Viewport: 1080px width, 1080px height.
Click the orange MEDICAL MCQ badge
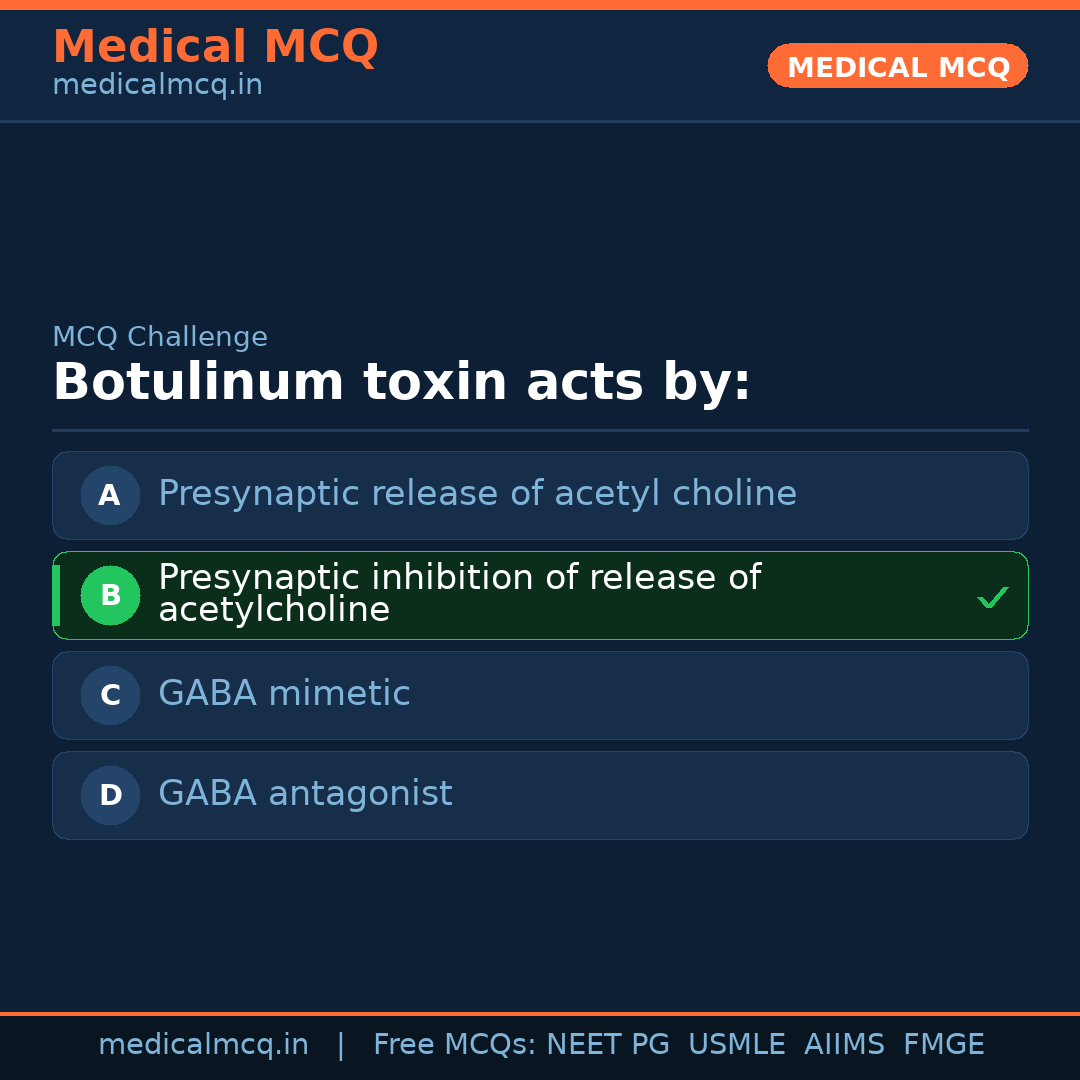pos(897,67)
